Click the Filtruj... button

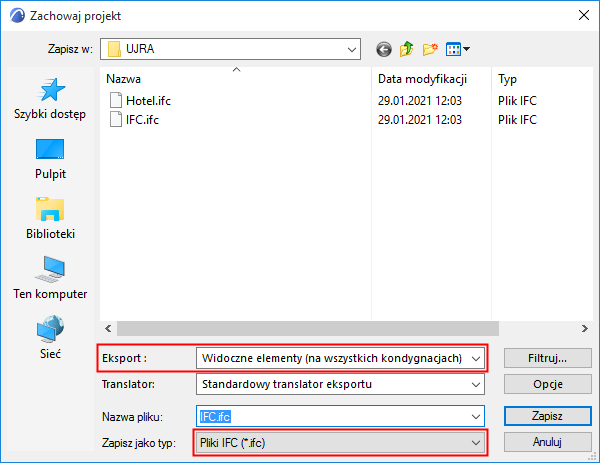548,358
